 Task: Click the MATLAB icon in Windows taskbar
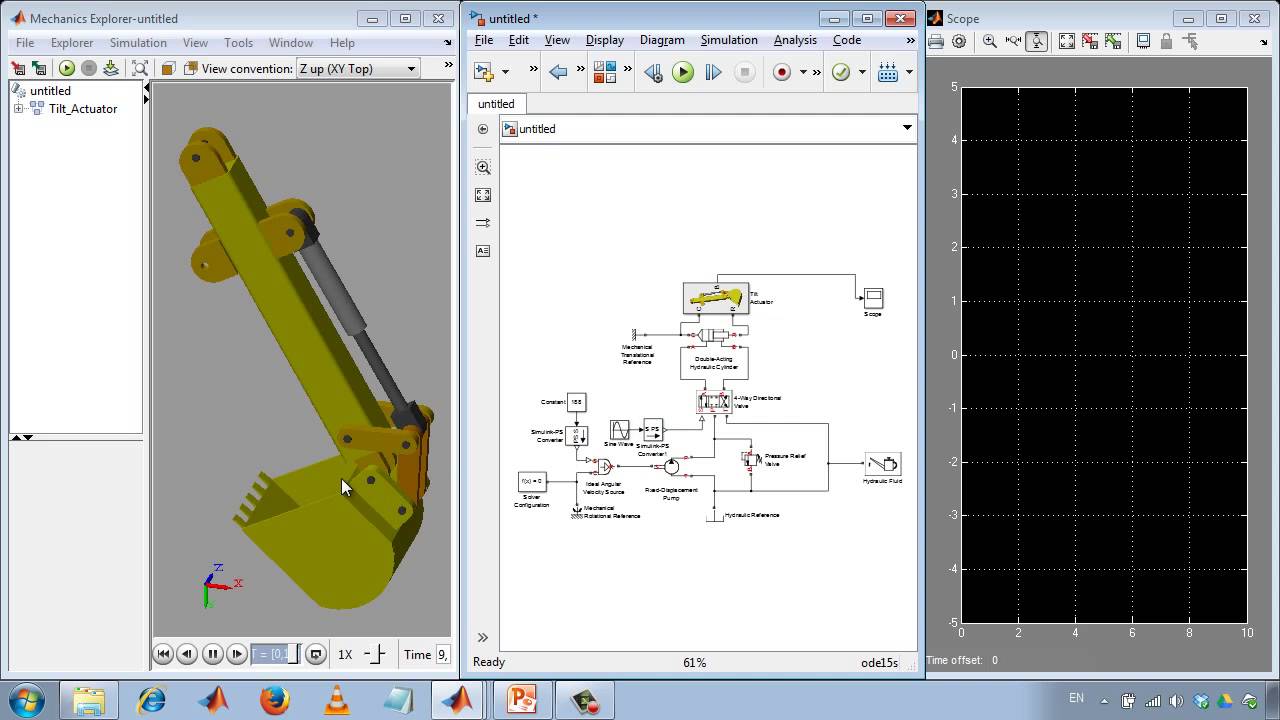click(213, 700)
